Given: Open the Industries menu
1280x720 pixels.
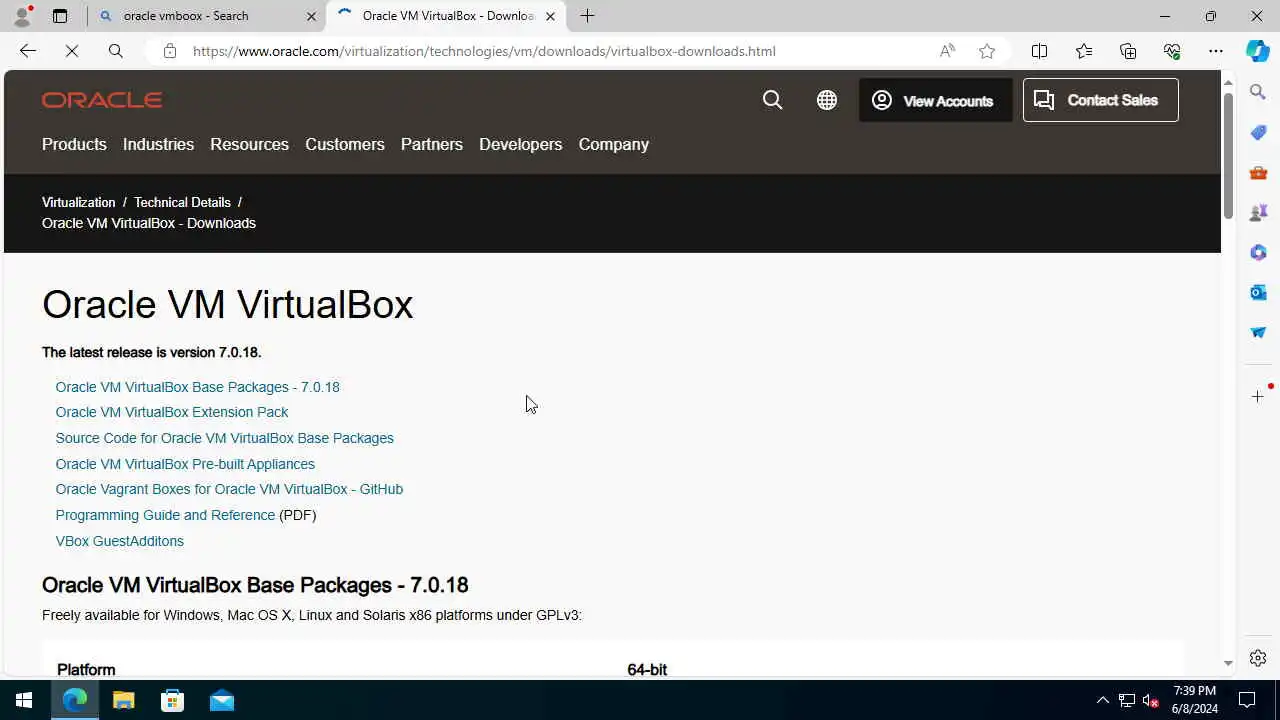Looking at the screenshot, I should [158, 144].
